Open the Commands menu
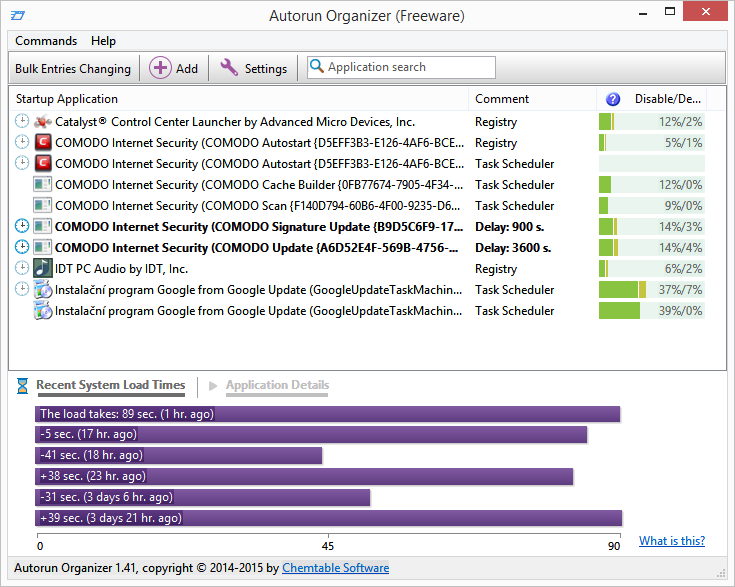735x587 pixels. [46, 41]
